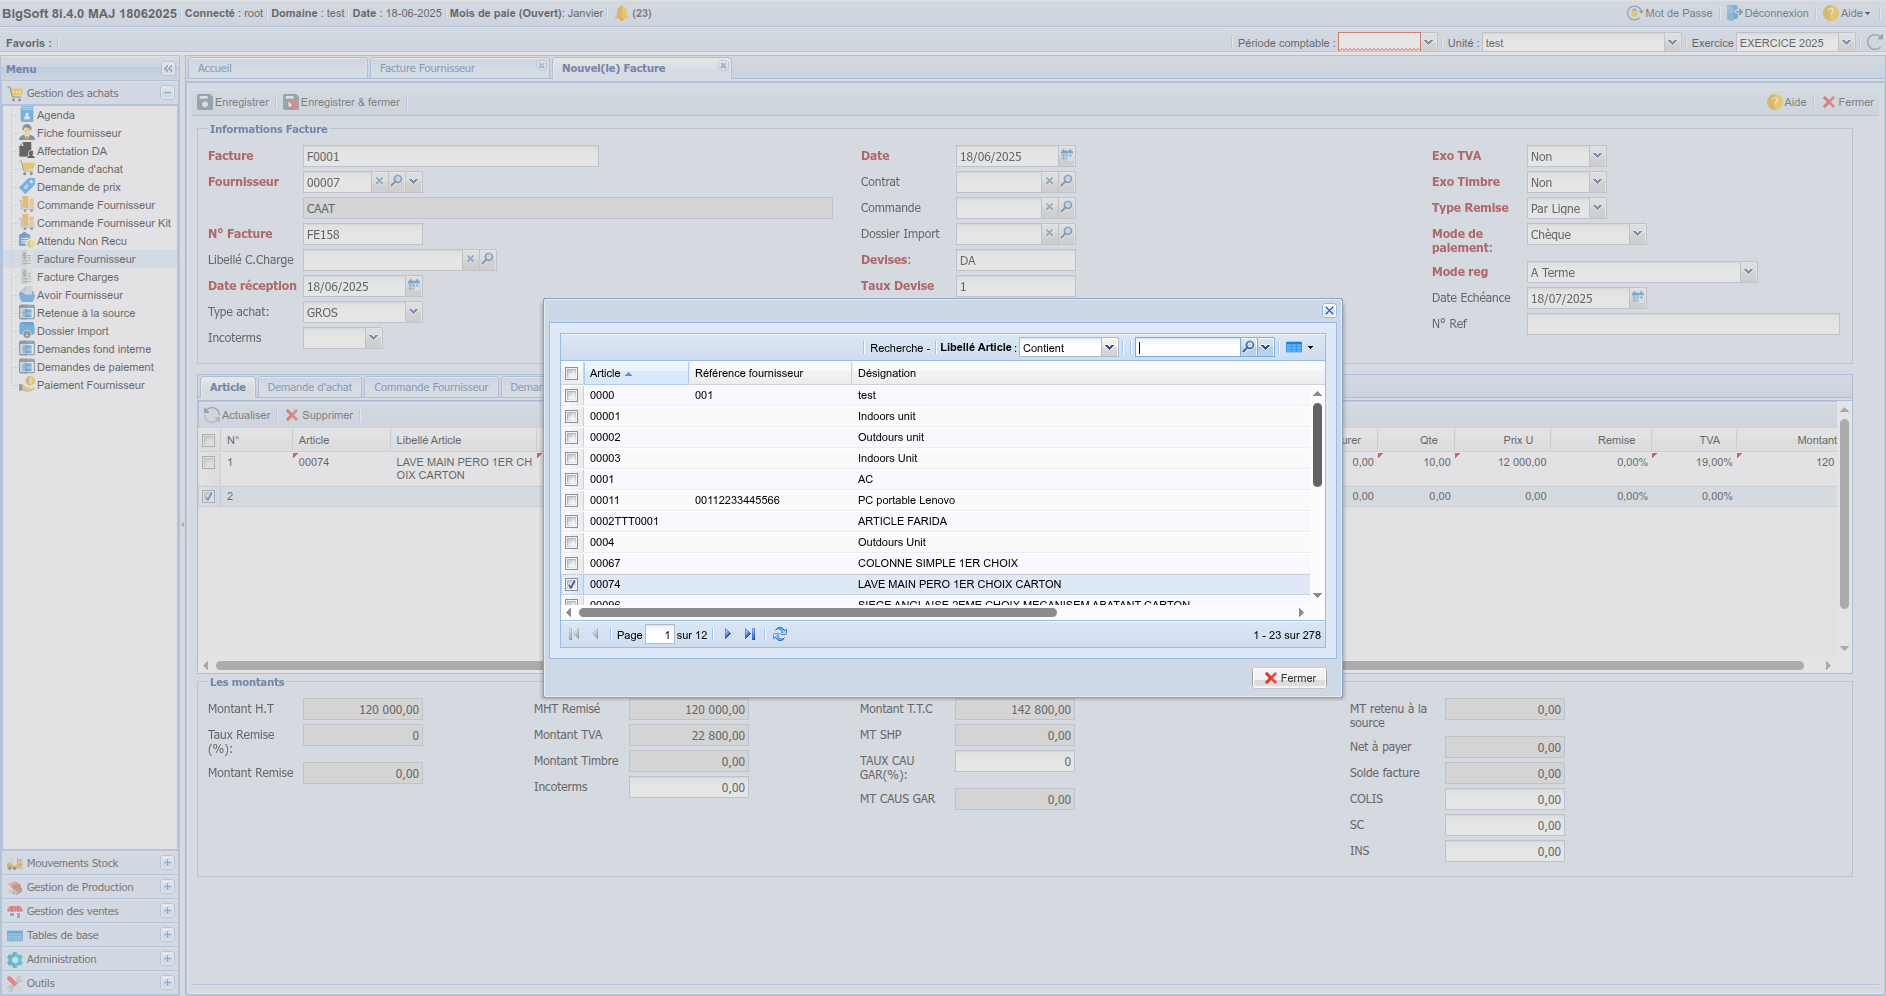Clear the Commande field with X icon

1049,207
